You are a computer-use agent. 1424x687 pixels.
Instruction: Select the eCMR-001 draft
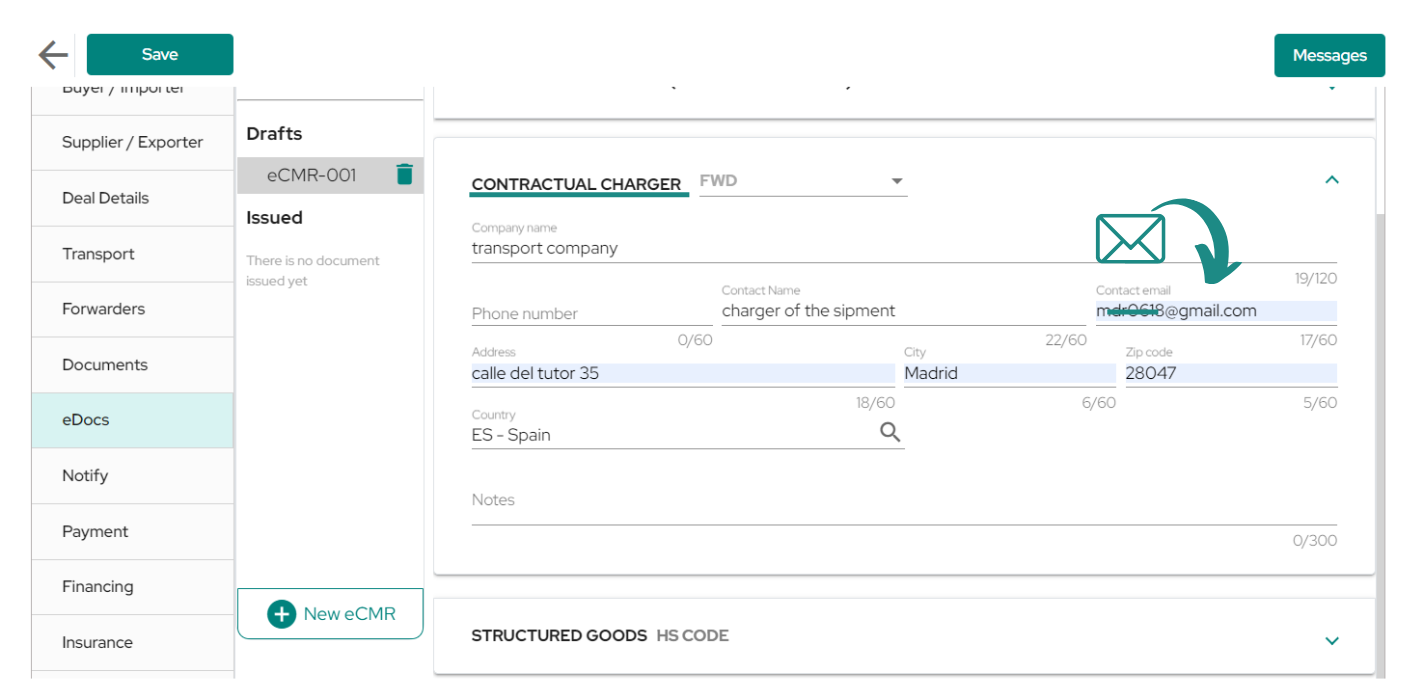pos(311,175)
